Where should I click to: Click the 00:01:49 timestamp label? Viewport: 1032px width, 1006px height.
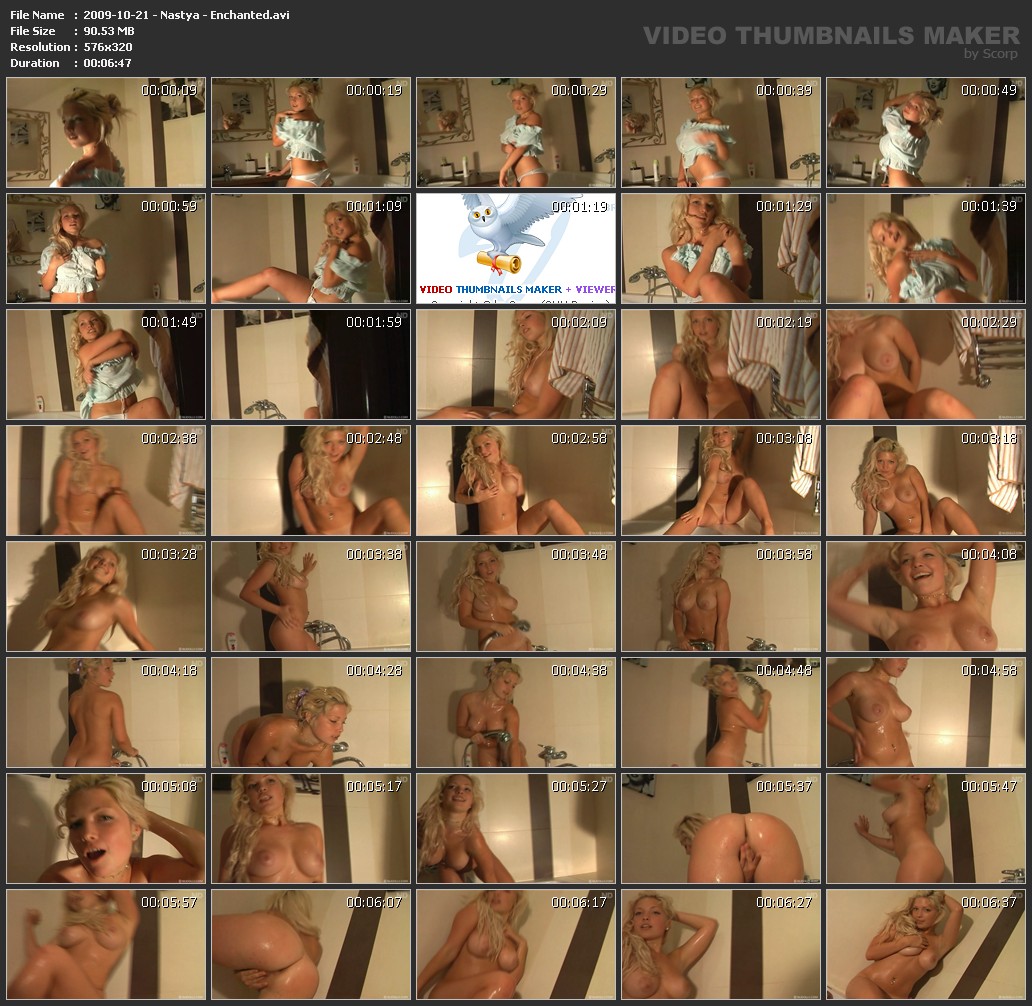pyautogui.click(x=169, y=322)
